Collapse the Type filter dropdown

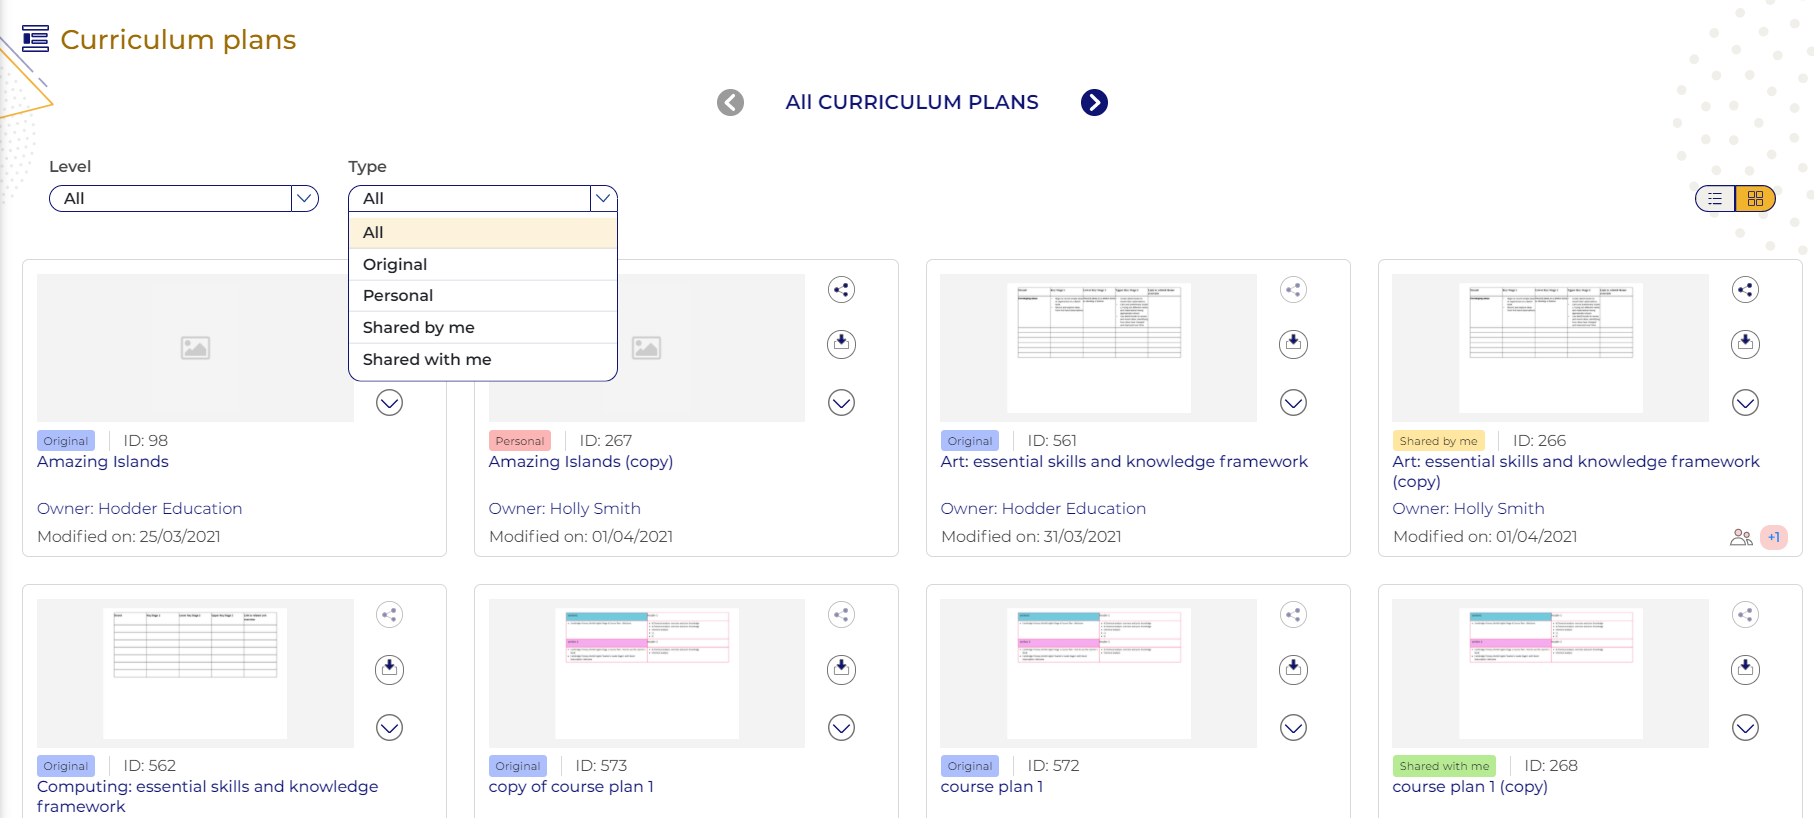(x=603, y=198)
